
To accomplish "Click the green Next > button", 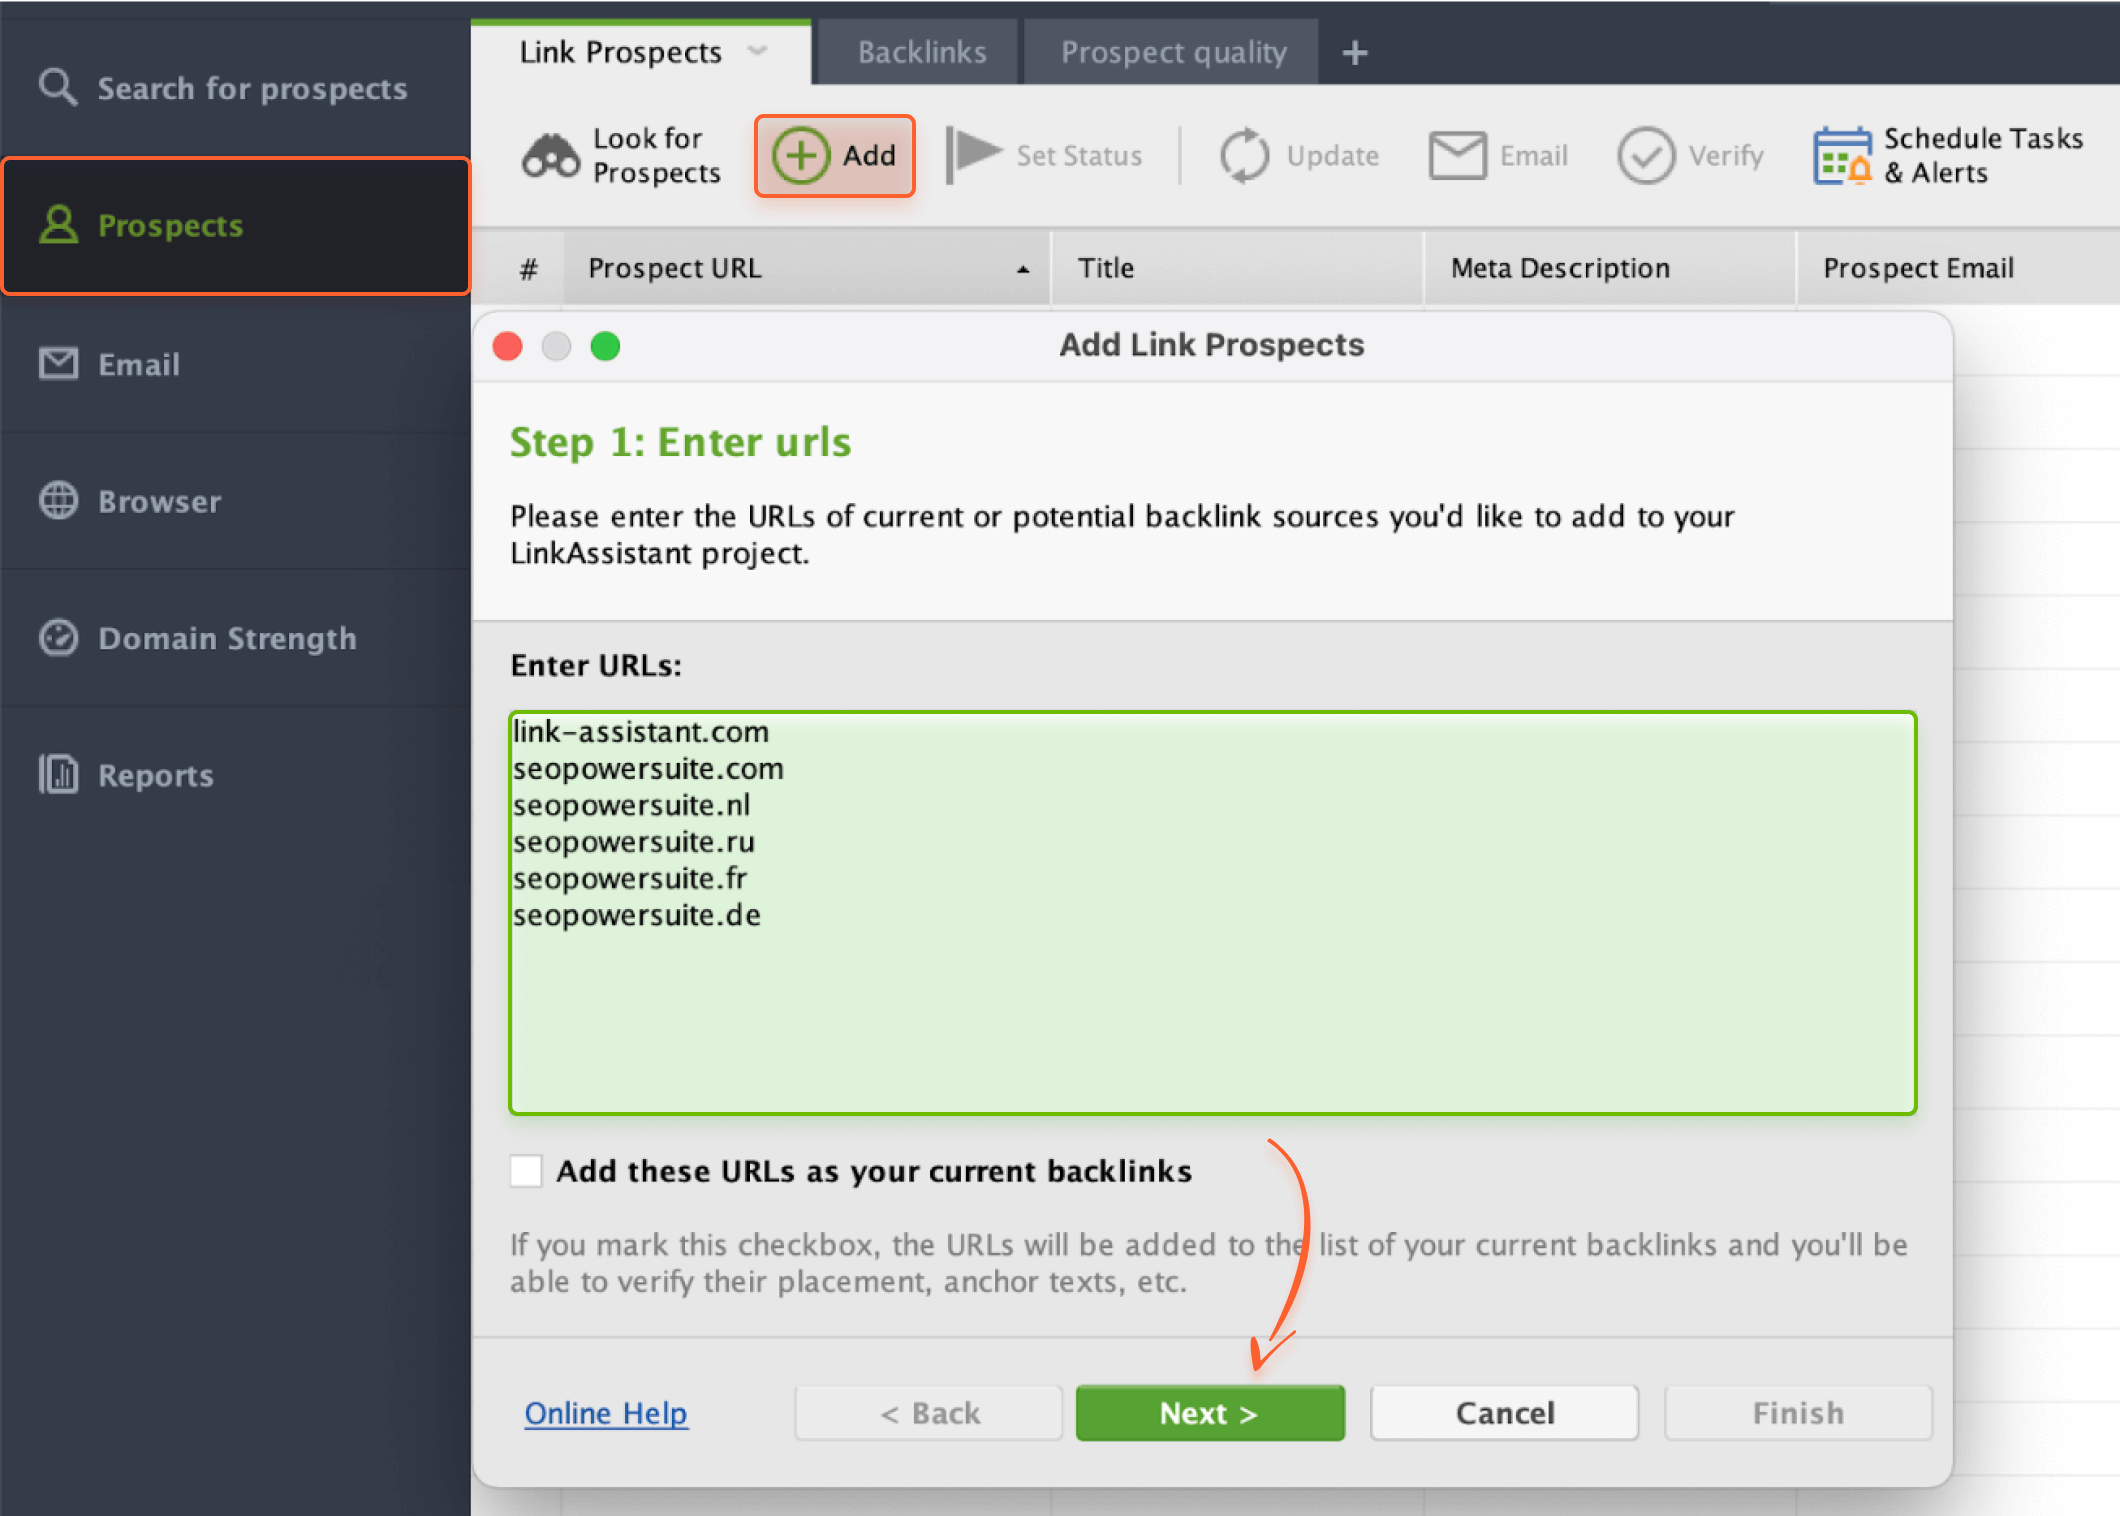I will click(x=1209, y=1412).
